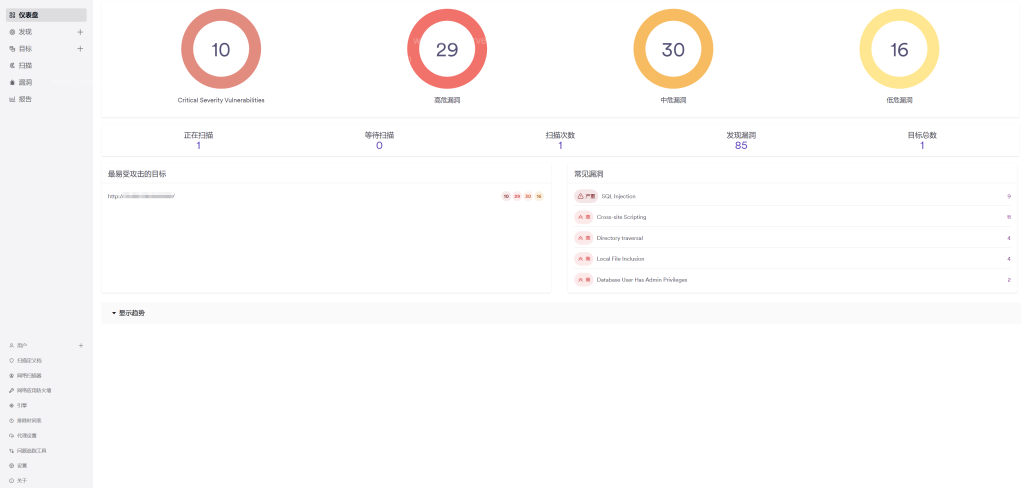
Task: Open the 发现 discovery menu item
Action: click(x=25, y=32)
